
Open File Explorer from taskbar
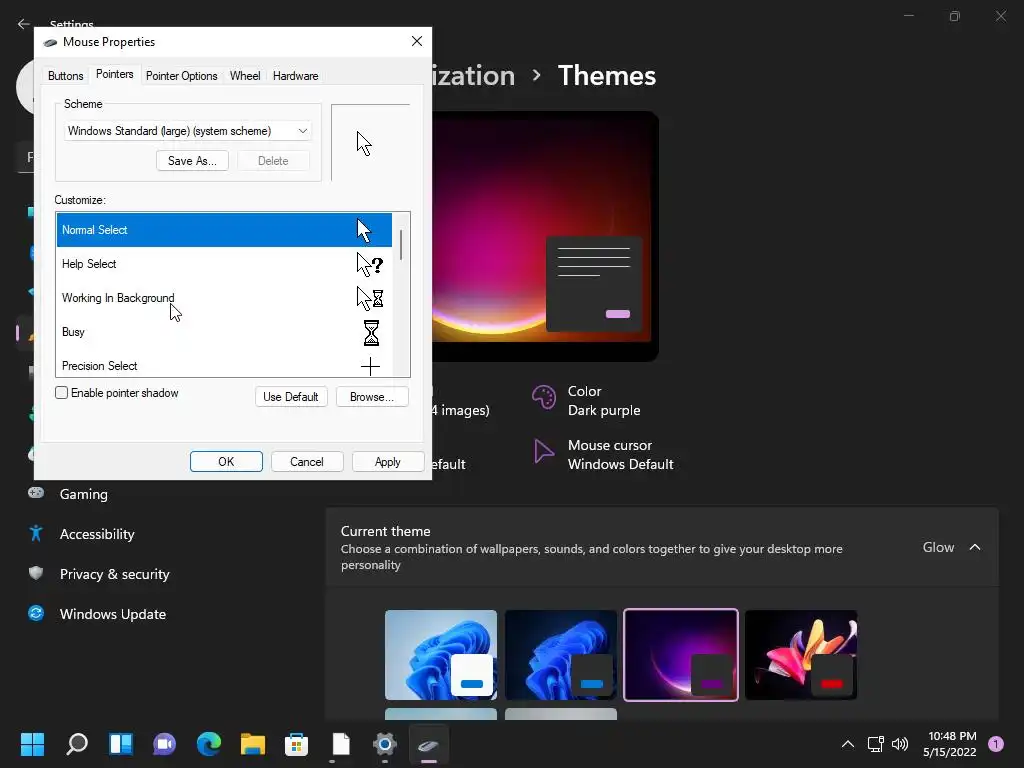click(253, 744)
